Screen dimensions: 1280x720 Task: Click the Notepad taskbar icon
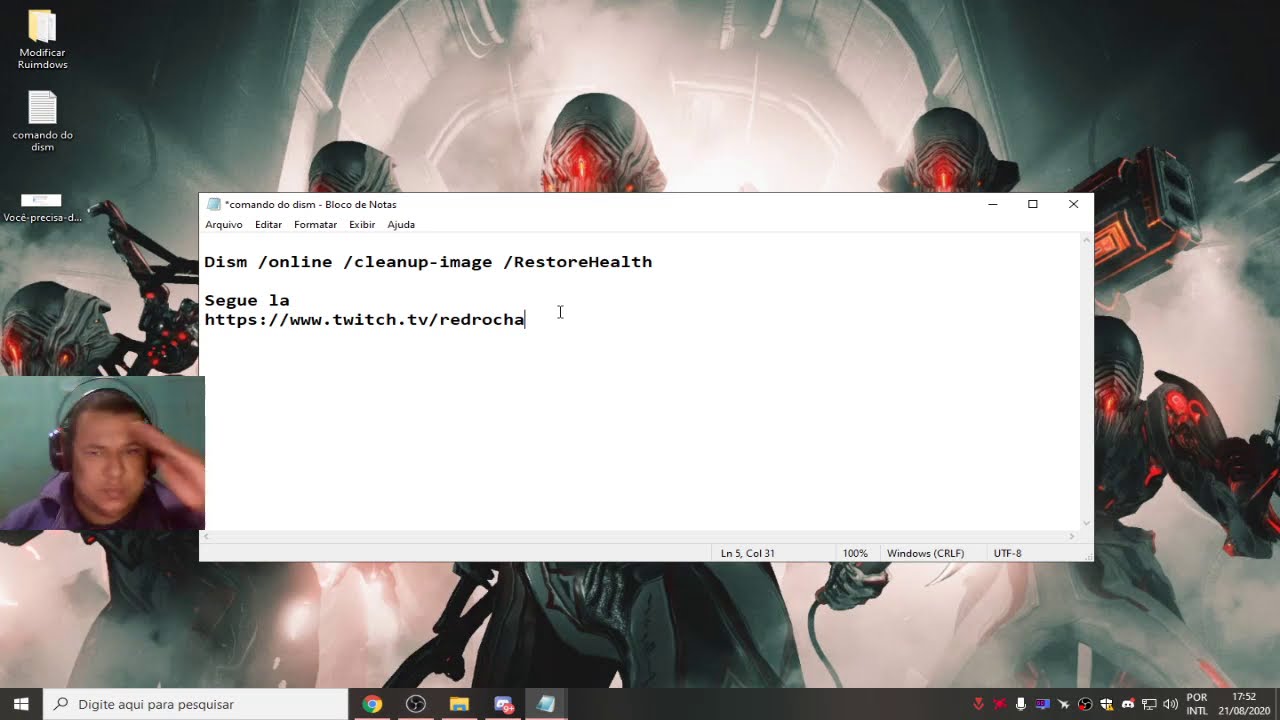pyautogui.click(x=546, y=704)
